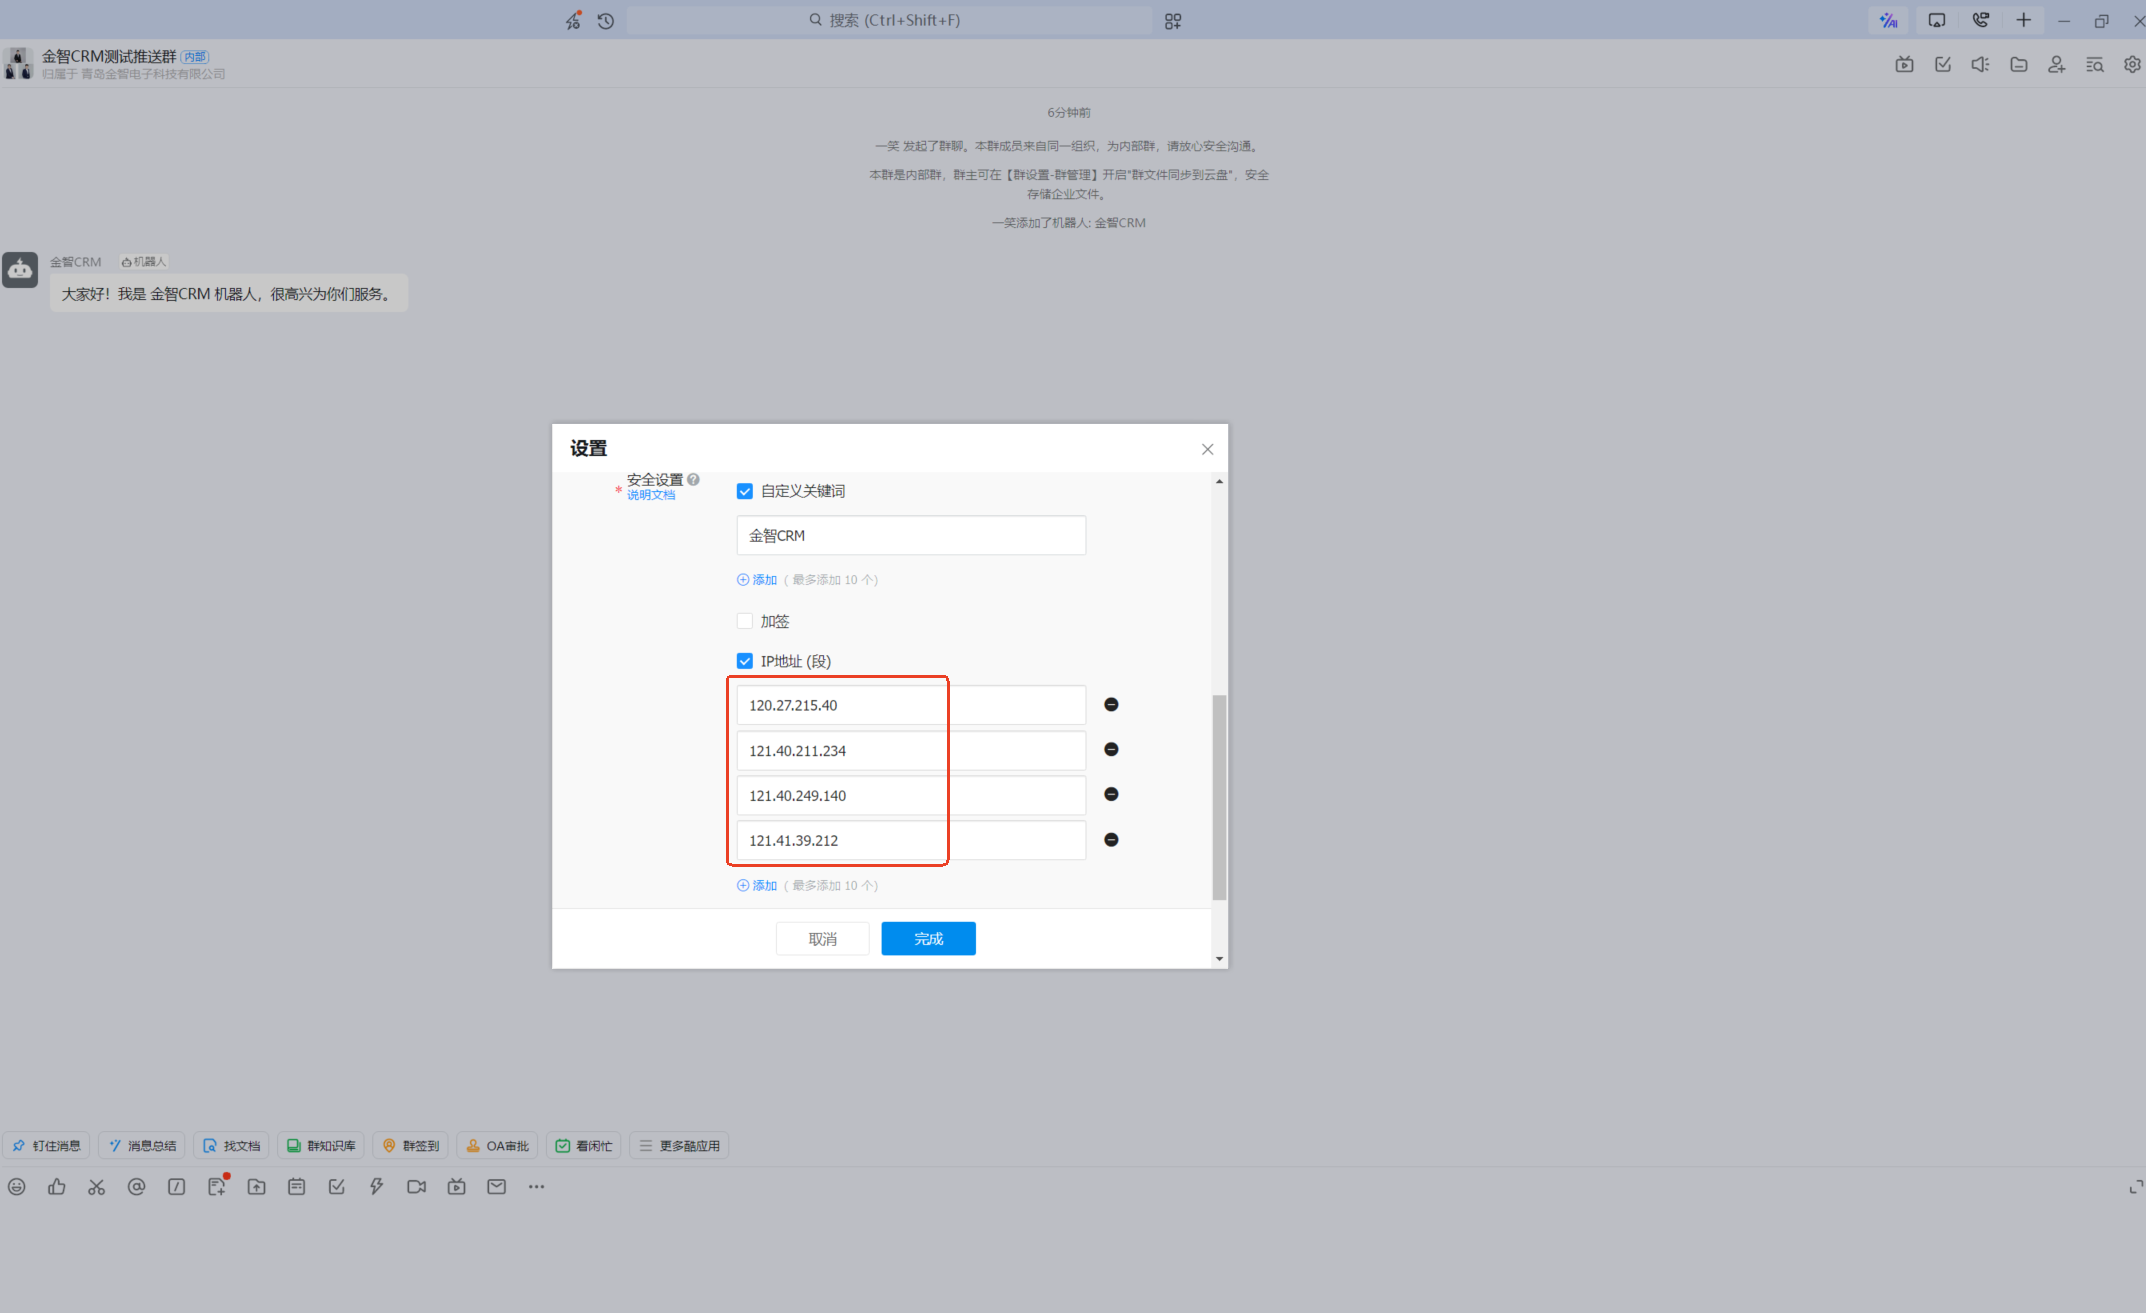Click the plus icon in the title bar
2146x1313 pixels.
point(2023,20)
